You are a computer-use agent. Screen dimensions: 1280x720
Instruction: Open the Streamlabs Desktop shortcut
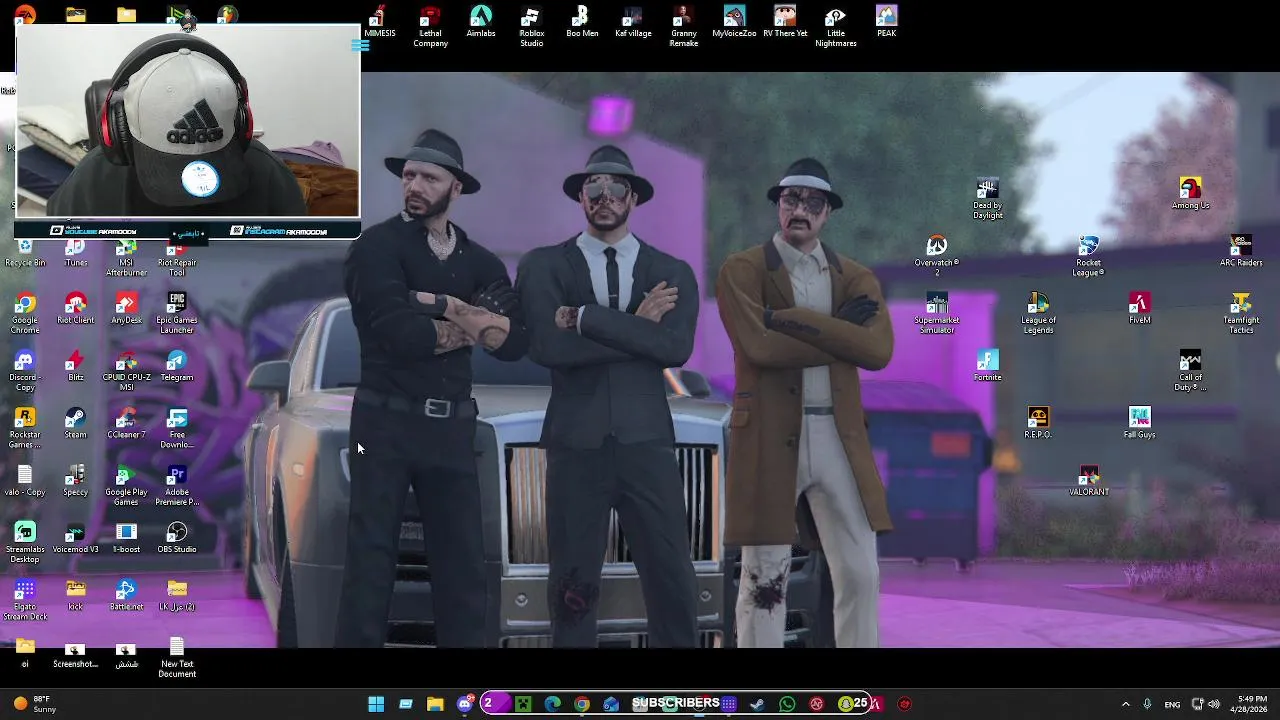tap(25, 541)
